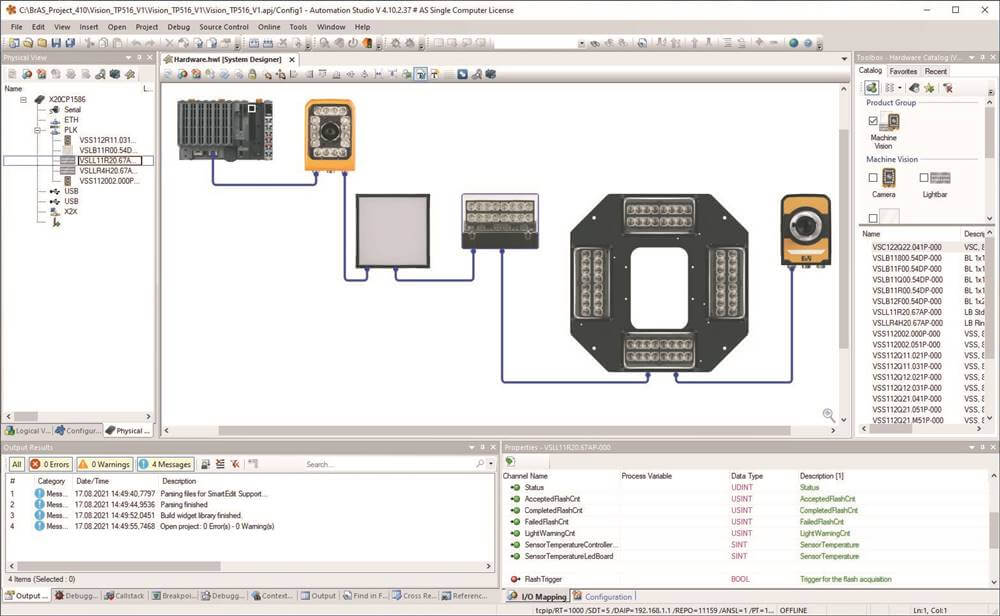Open the Search Physical View magnifier icon
Image resolution: width=1000 pixels, height=616 pixels.
(x=99, y=73)
